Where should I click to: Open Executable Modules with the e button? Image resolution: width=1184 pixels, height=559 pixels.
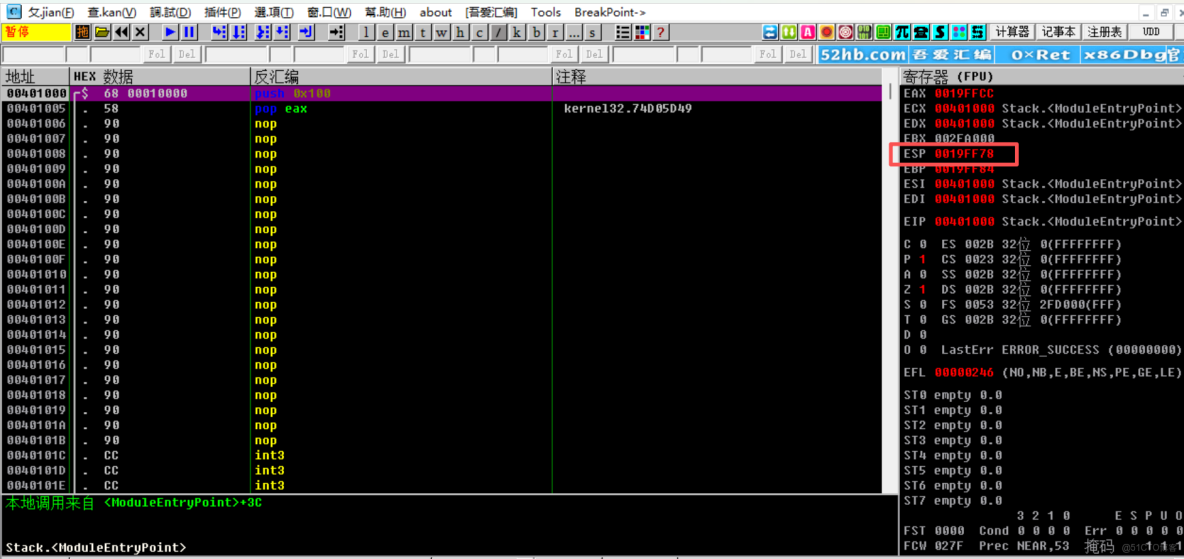coord(385,32)
